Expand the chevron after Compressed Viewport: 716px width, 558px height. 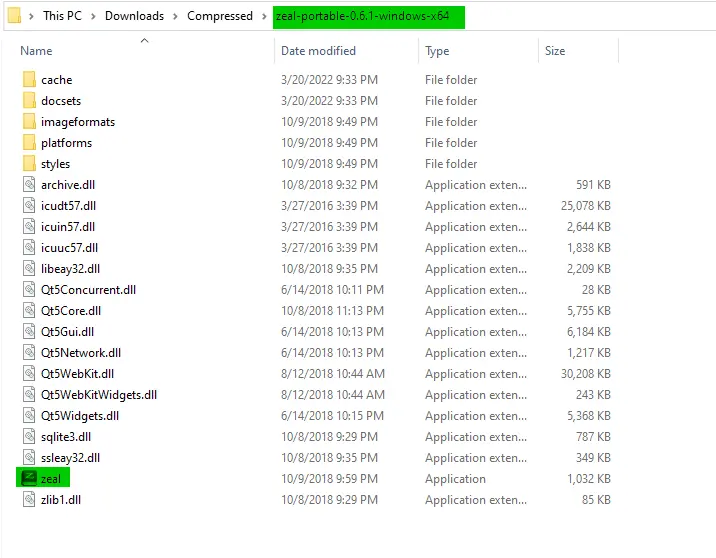[x=264, y=16]
